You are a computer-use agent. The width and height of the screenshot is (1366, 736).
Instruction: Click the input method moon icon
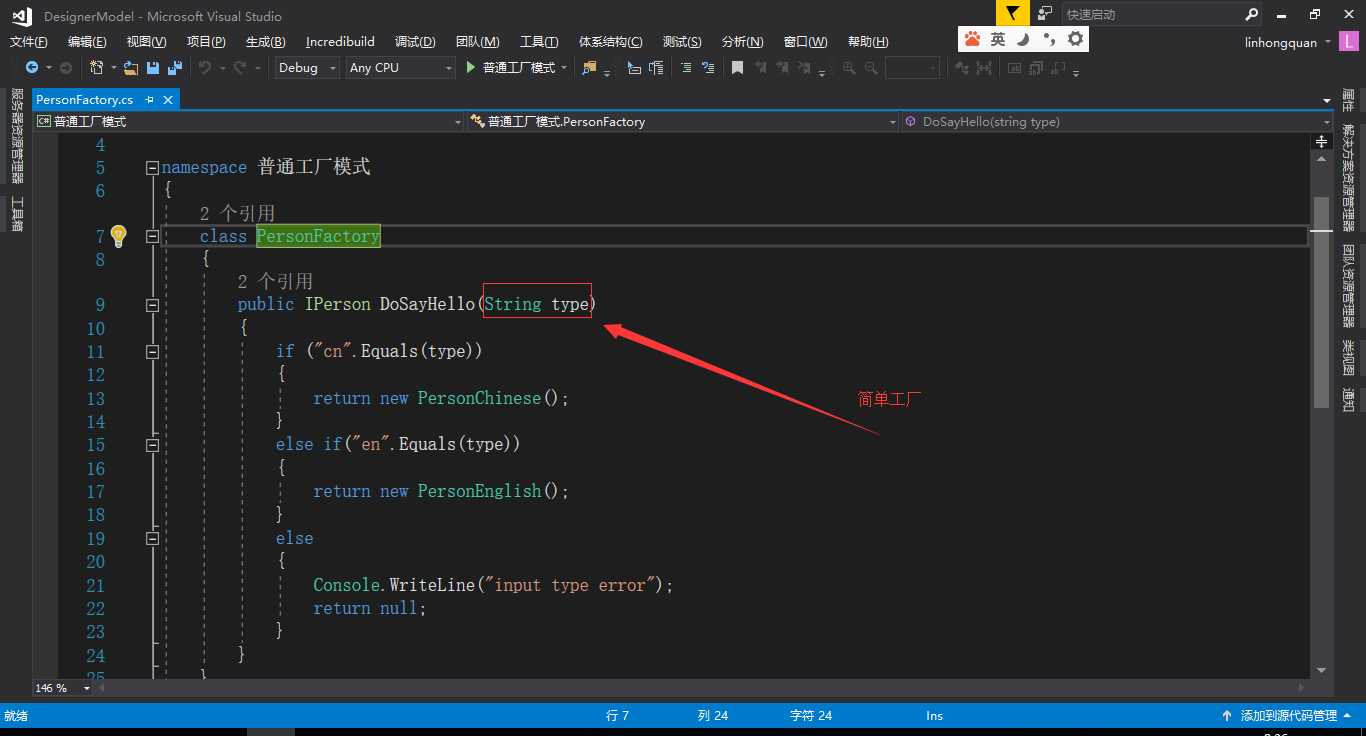coord(1023,39)
